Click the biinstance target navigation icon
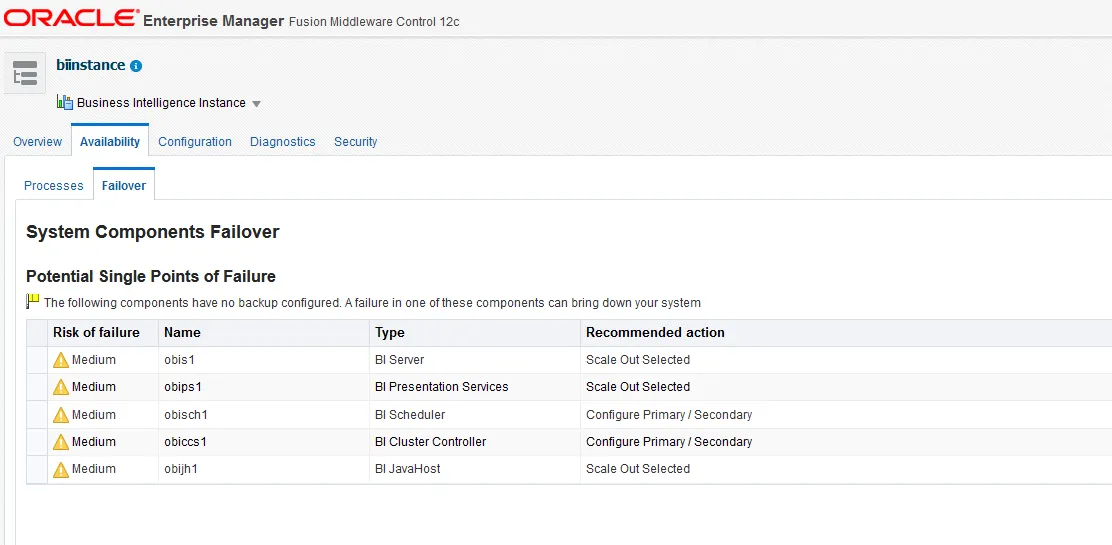The width and height of the screenshot is (1112, 545). (25, 73)
